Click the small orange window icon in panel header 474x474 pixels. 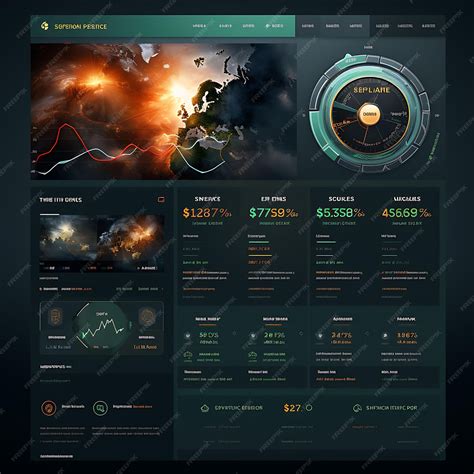click(x=161, y=199)
